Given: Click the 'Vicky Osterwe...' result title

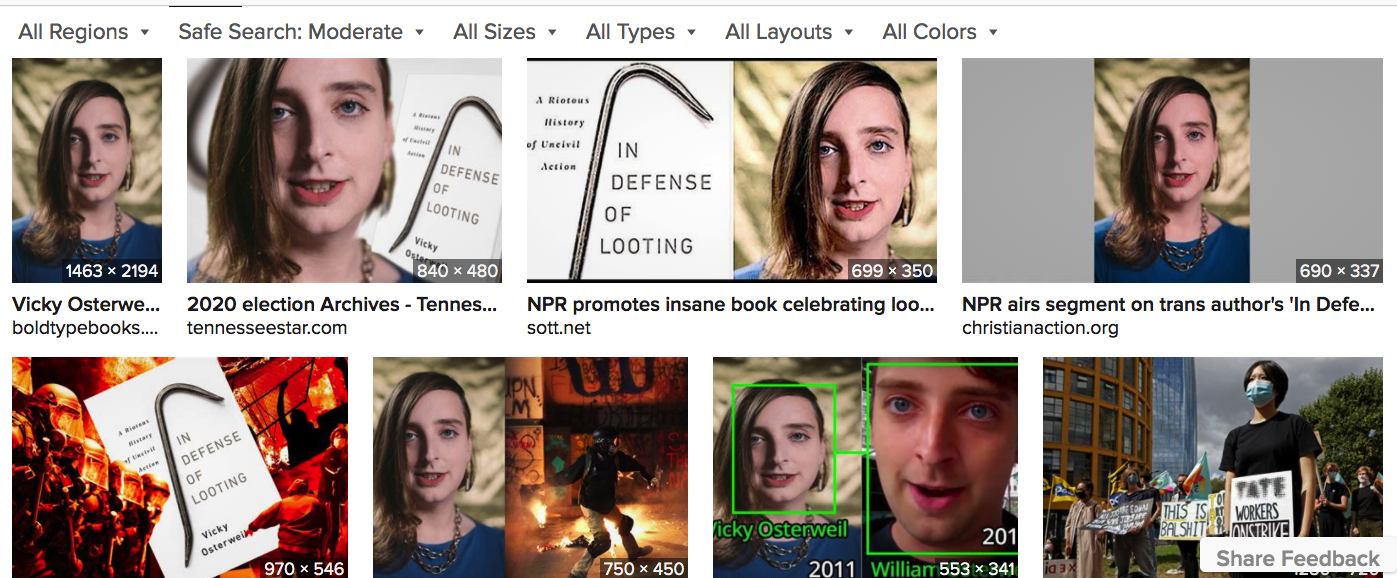Looking at the screenshot, I should (86, 304).
